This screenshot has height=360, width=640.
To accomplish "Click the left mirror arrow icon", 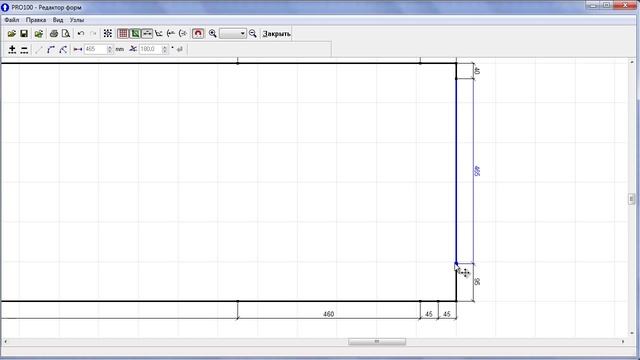I will pyautogui.click(x=171, y=33).
